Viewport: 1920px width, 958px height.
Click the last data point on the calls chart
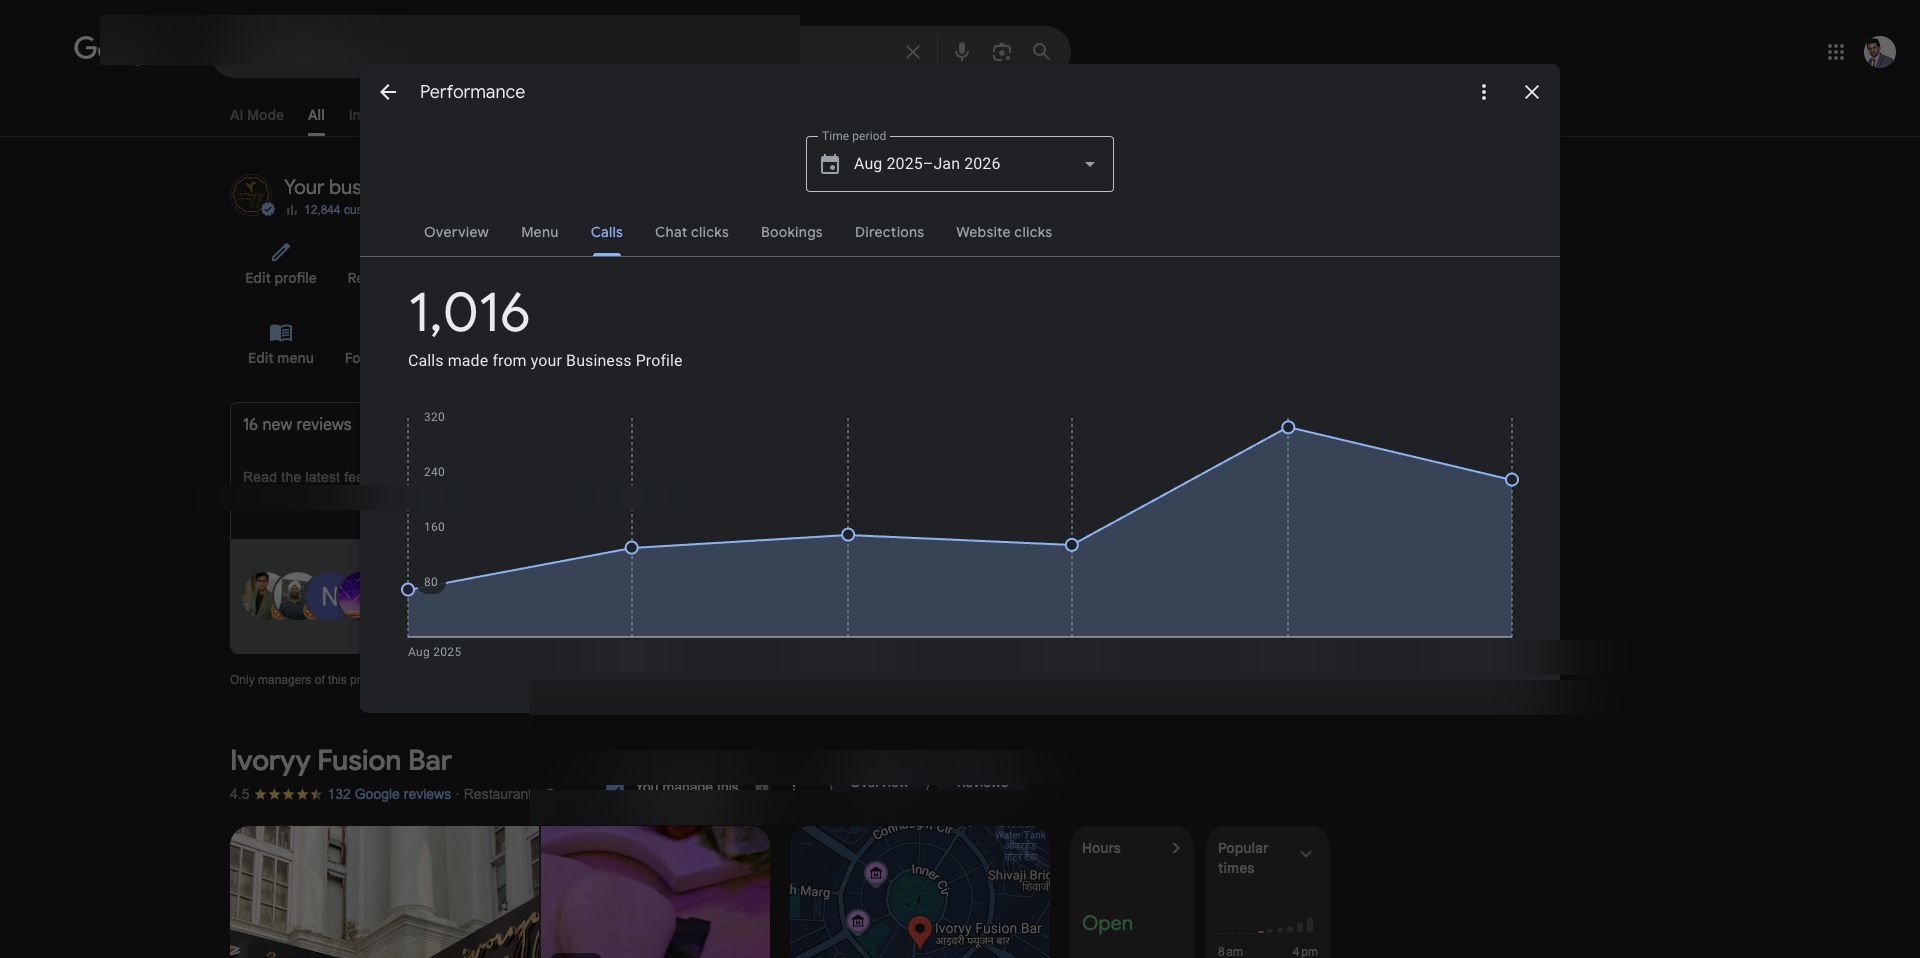coord(1512,480)
